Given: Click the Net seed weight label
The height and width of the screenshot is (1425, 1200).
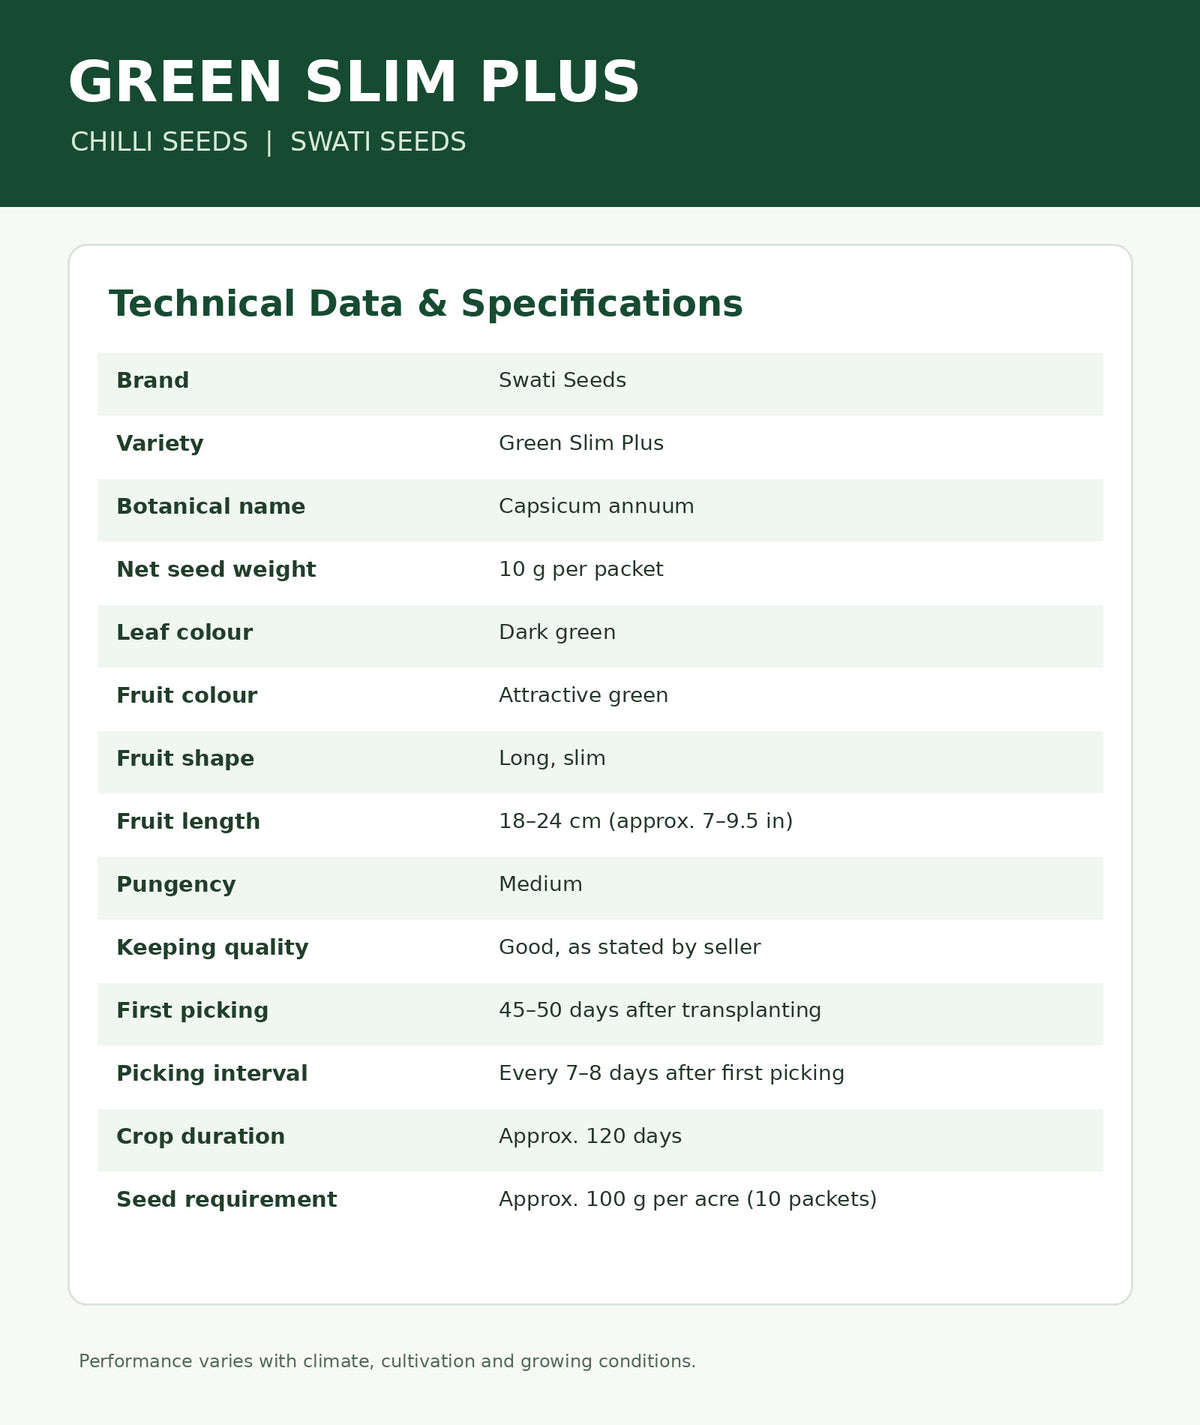Looking at the screenshot, I should pyautogui.click(x=216, y=570).
